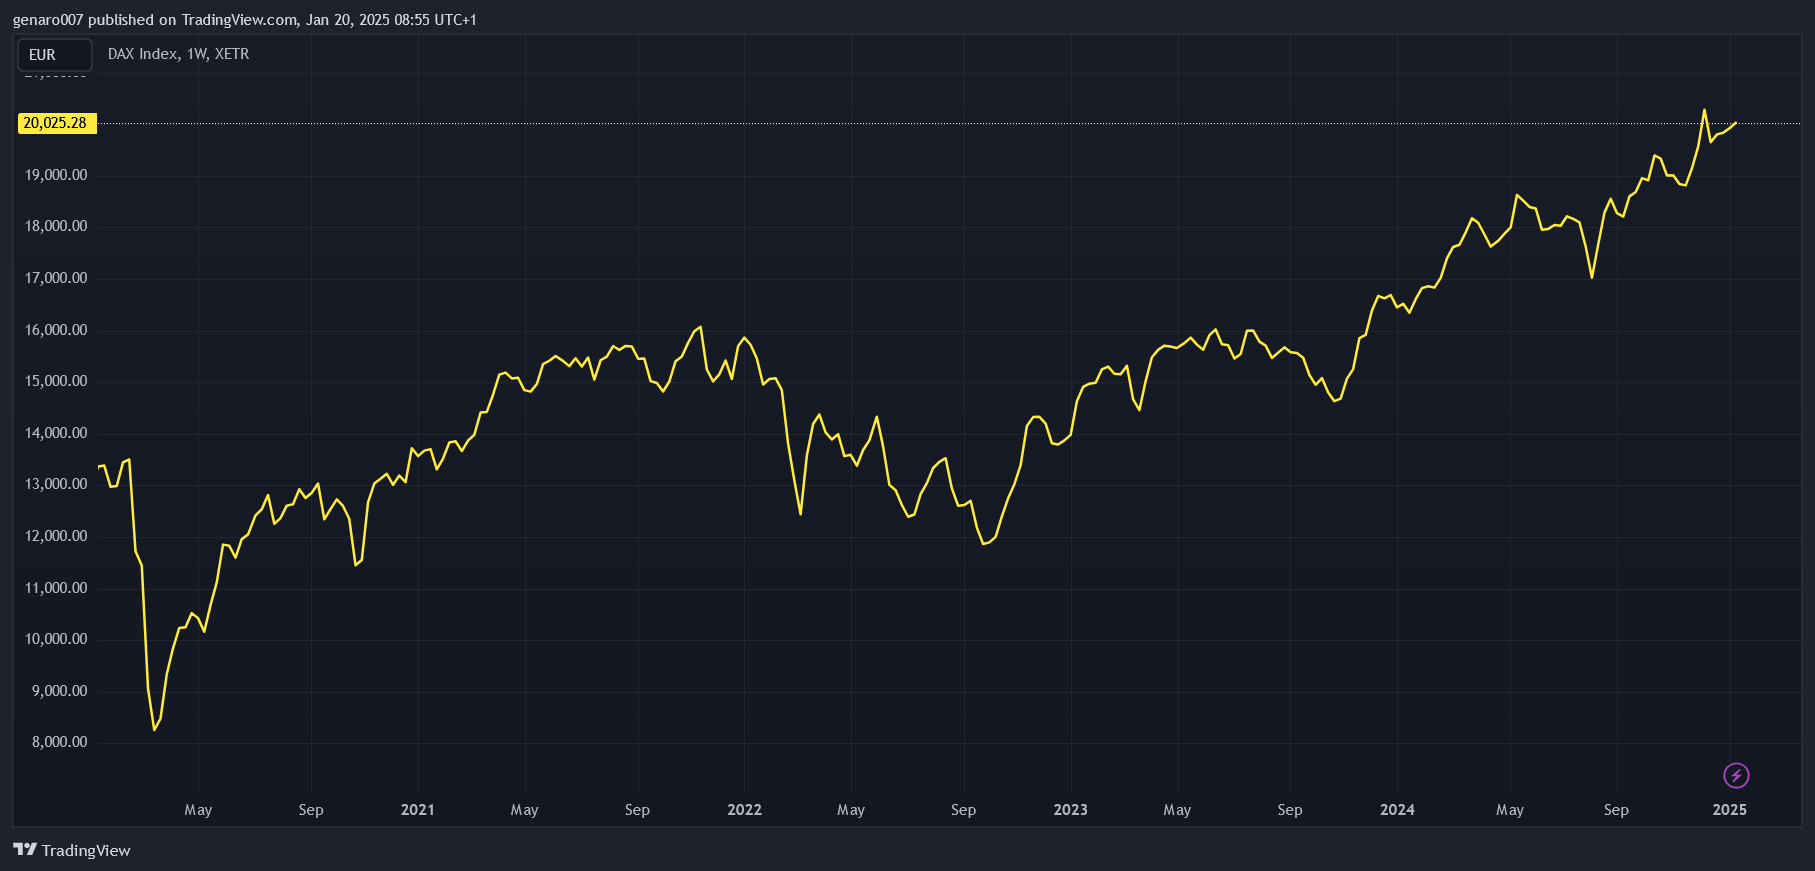Image resolution: width=1815 pixels, height=871 pixels.
Task: Open the EUR currency selector
Action: [x=55, y=55]
